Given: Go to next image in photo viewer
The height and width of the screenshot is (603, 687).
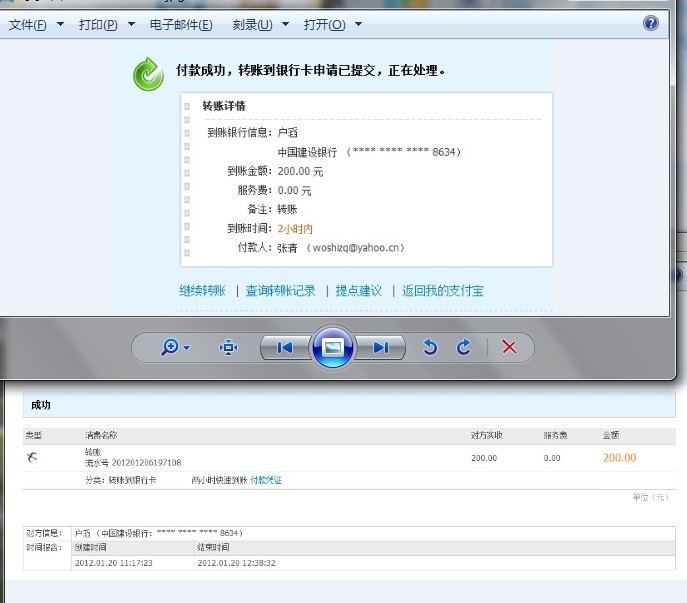Looking at the screenshot, I should [x=380, y=348].
